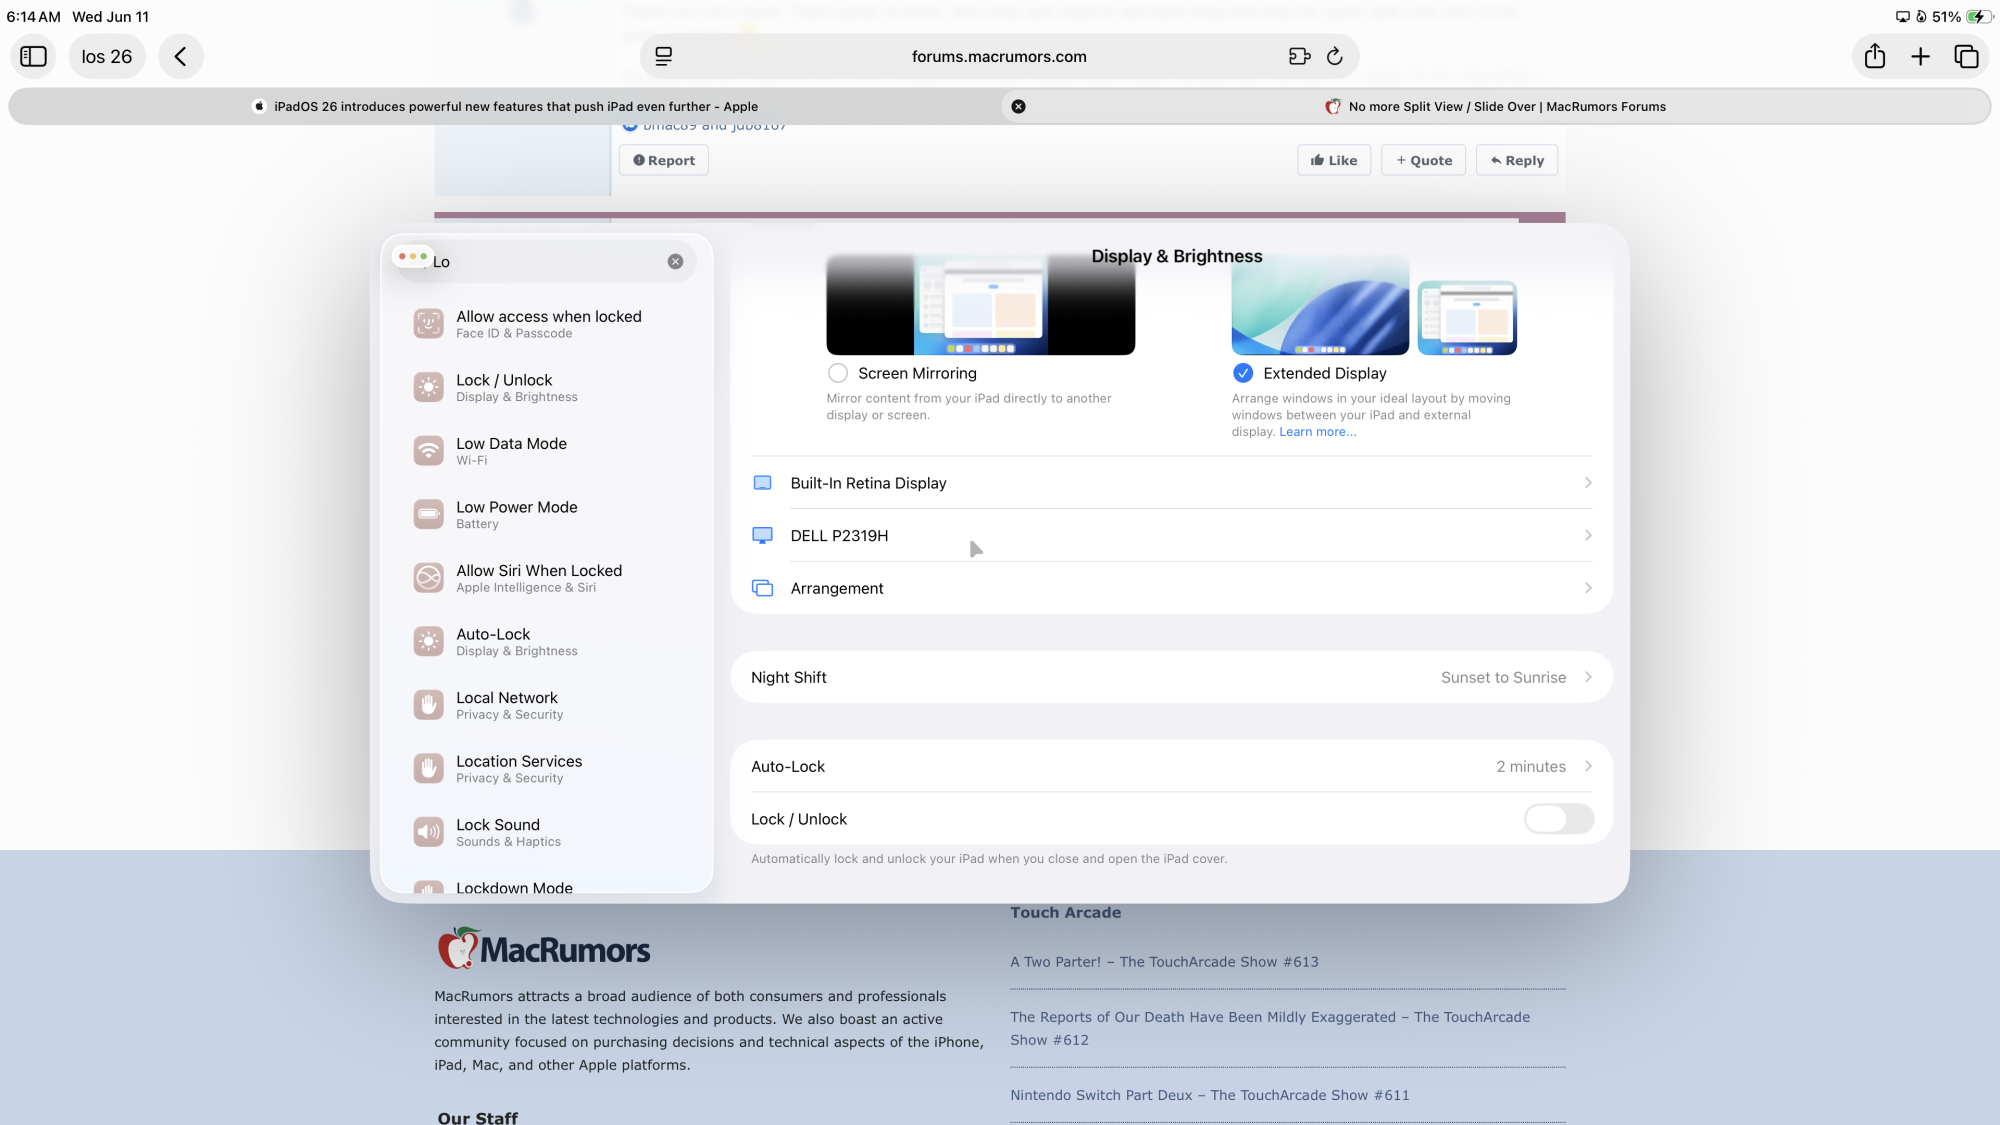
Task: Open the tab overview icon
Action: 1966,57
